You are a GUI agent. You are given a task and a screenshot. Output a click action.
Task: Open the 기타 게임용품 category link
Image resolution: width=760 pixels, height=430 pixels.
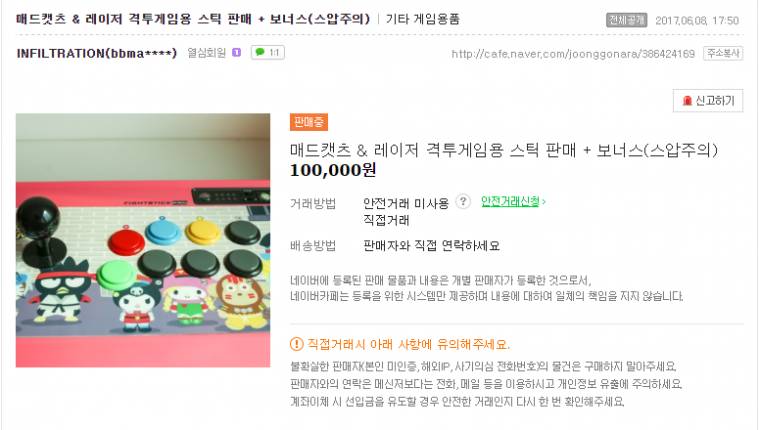[x=423, y=19]
